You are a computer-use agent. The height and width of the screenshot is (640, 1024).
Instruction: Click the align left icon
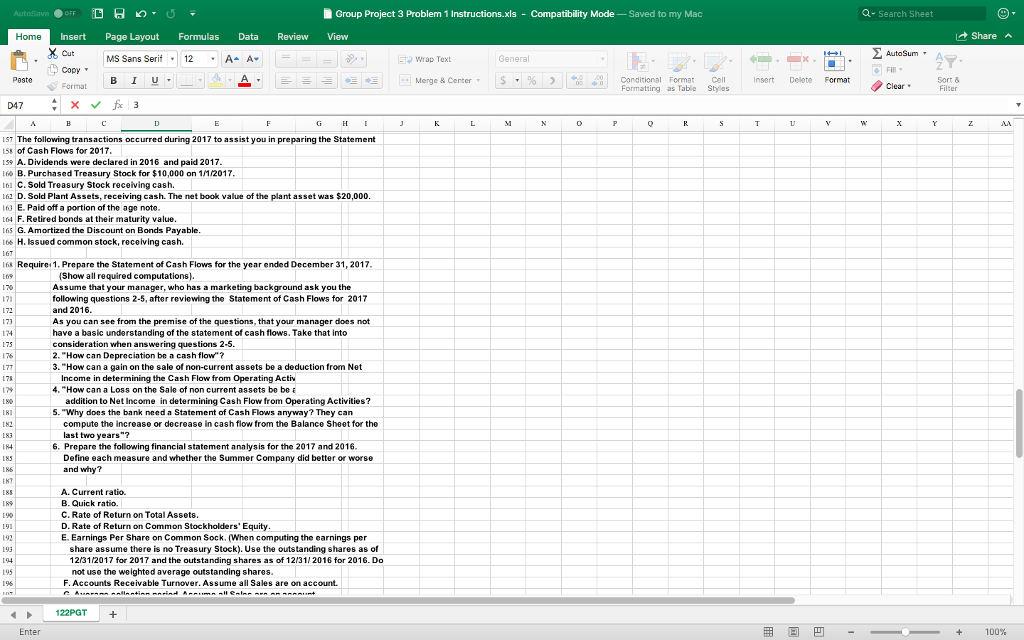(x=285, y=80)
